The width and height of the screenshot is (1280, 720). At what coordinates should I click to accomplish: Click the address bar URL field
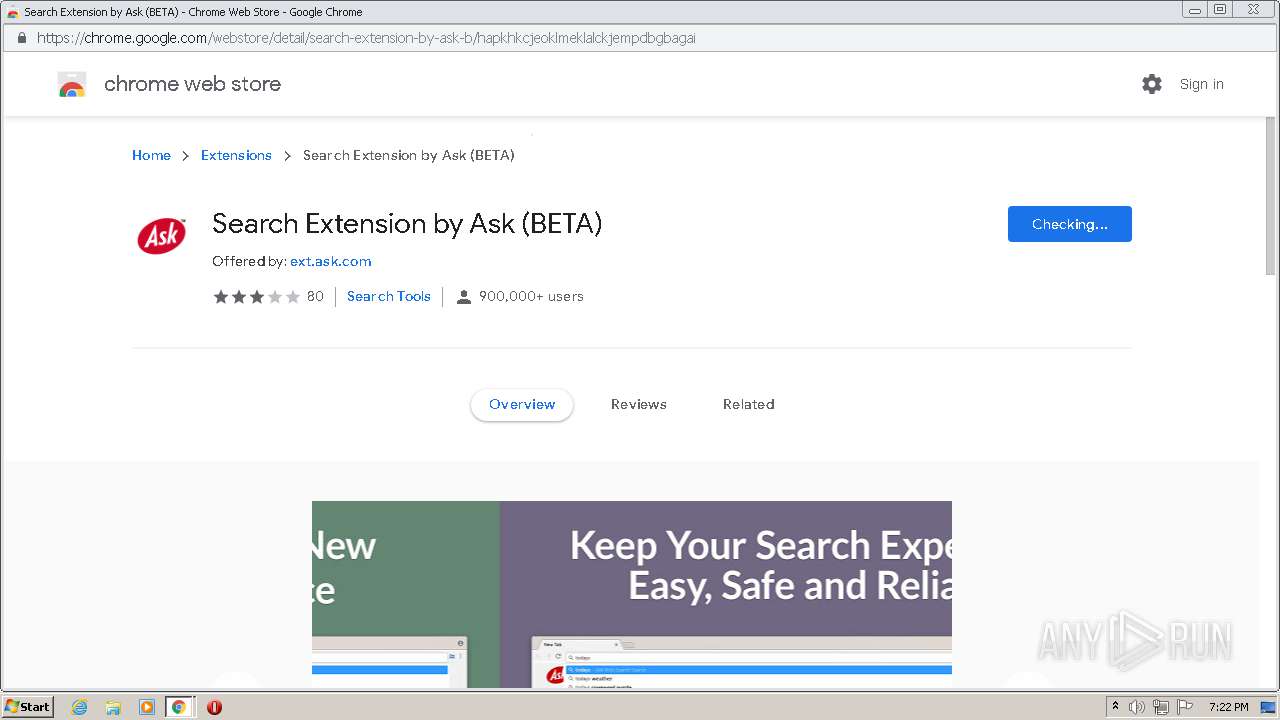(640, 38)
